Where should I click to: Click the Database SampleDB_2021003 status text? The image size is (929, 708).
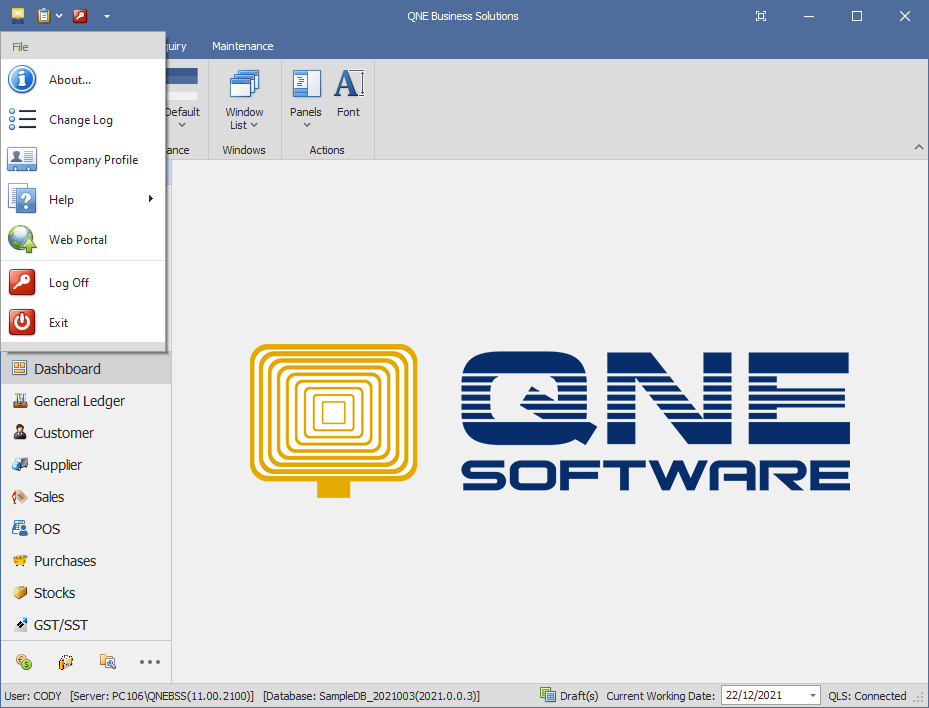371,696
